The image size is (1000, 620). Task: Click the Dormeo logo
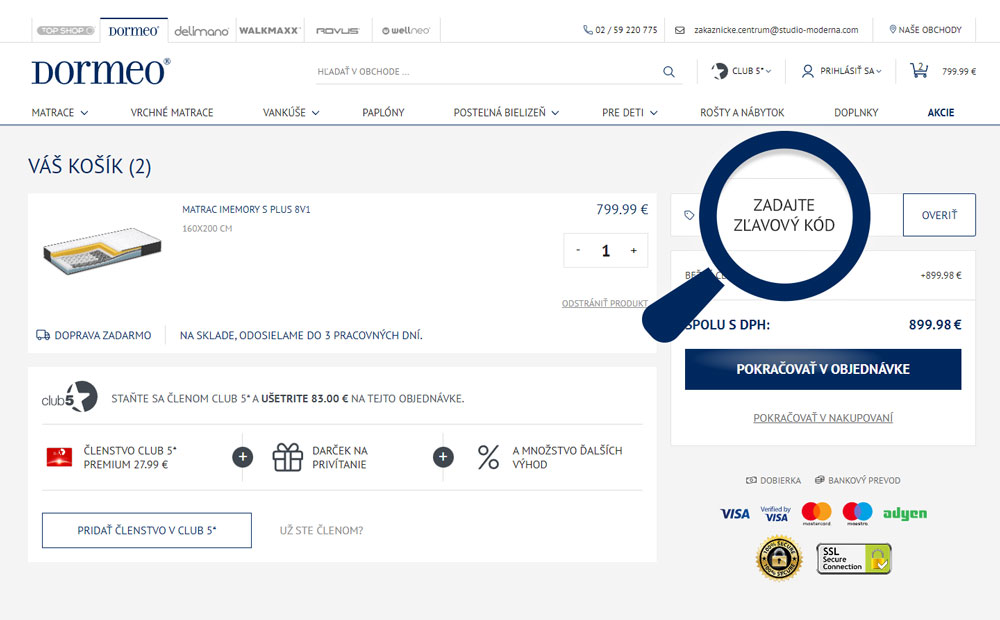click(x=100, y=72)
